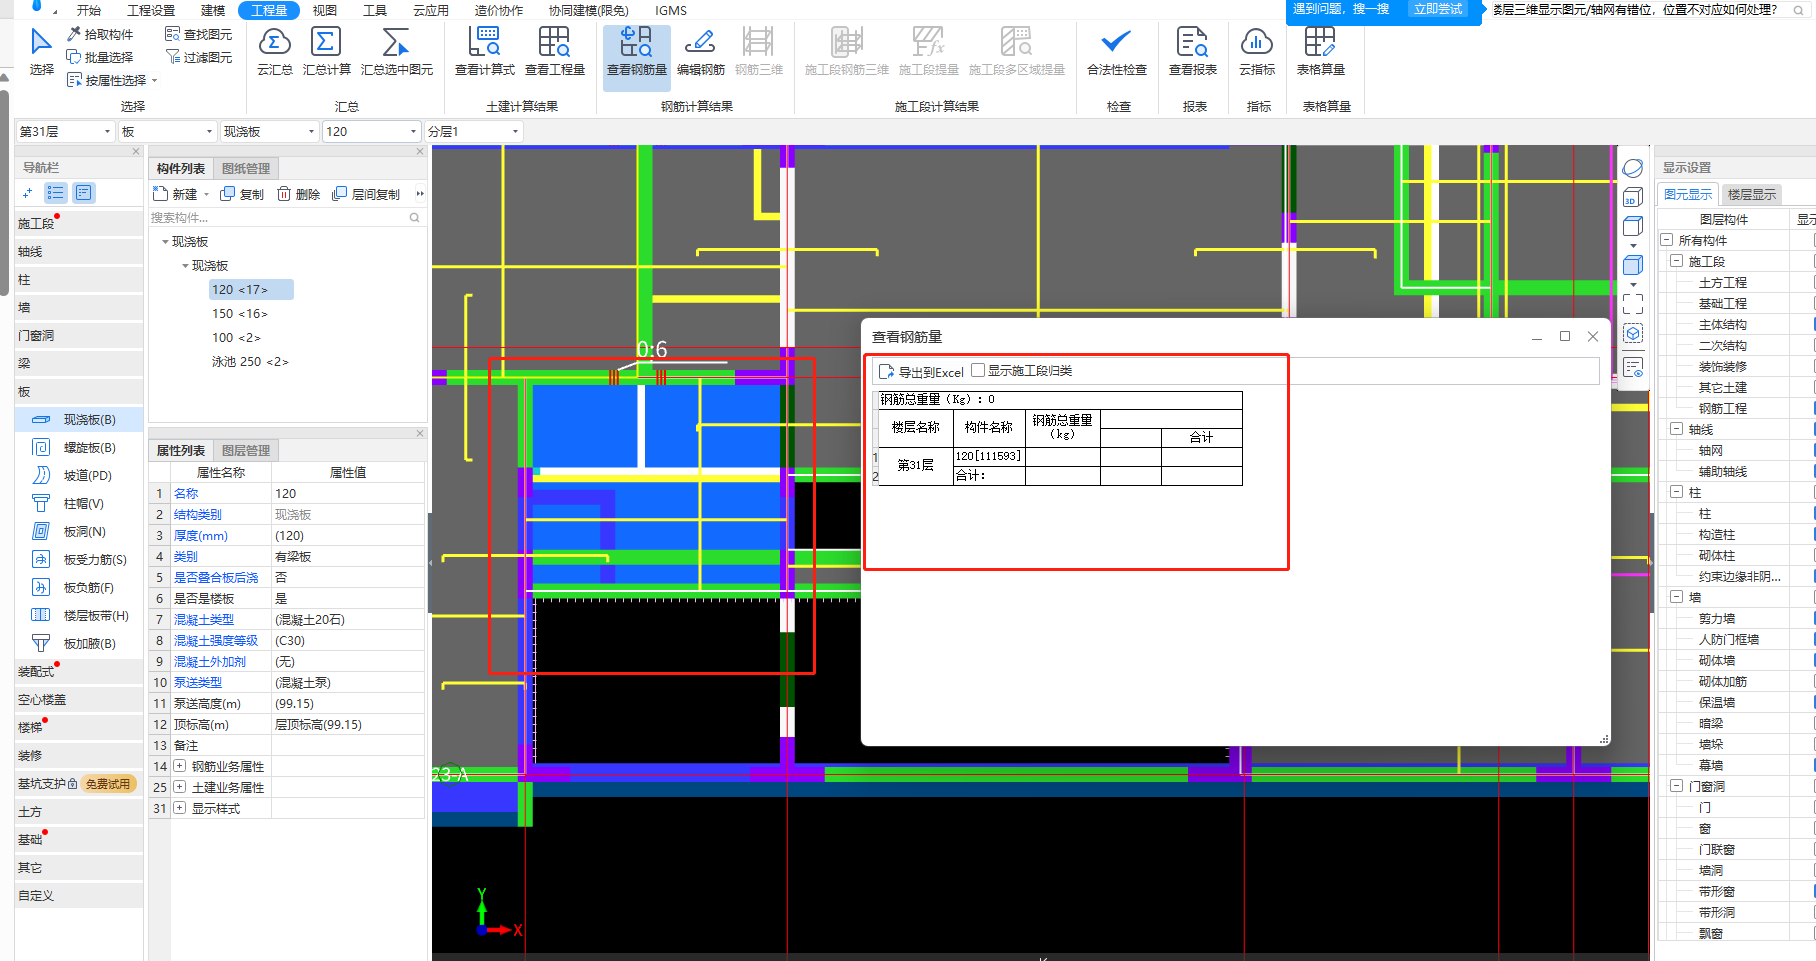Collapse 门窗洞 node in display settings
The width and height of the screenshot is (1816, 961).
1677,786
